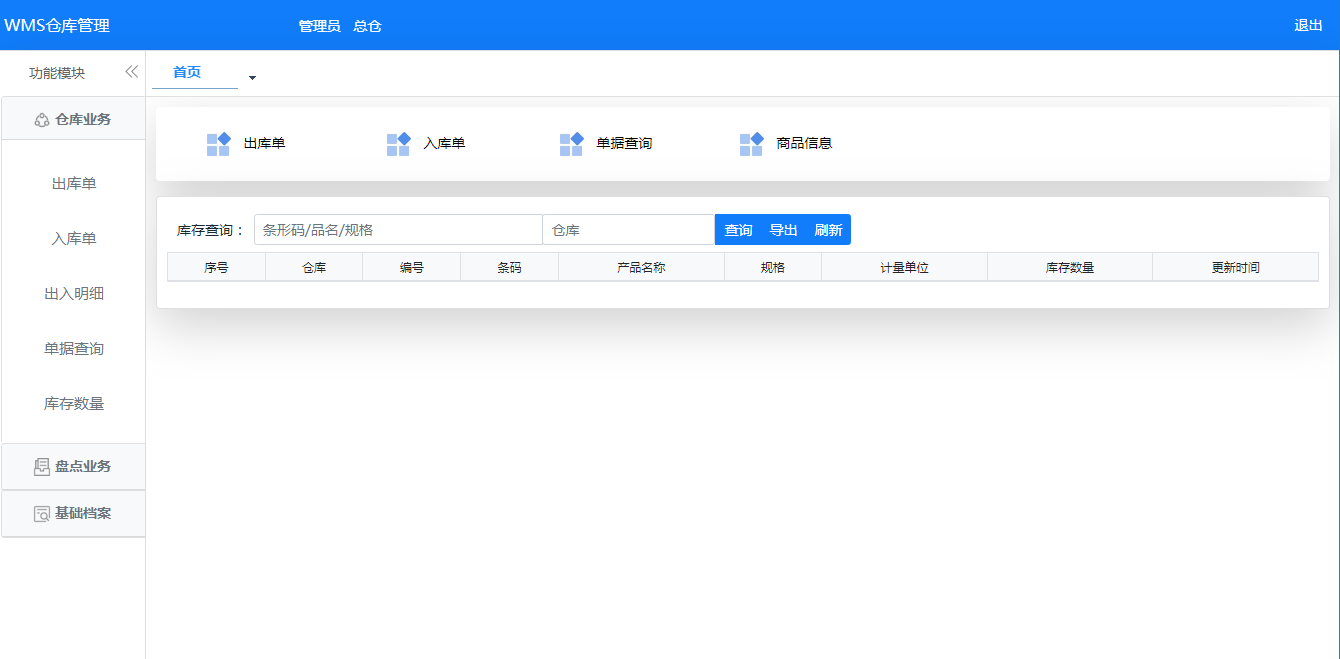The height and width of the screenshot is (659, 1340).
Task: Click the 导出 button
Action: pyautogui.click(x=783, y=230)
